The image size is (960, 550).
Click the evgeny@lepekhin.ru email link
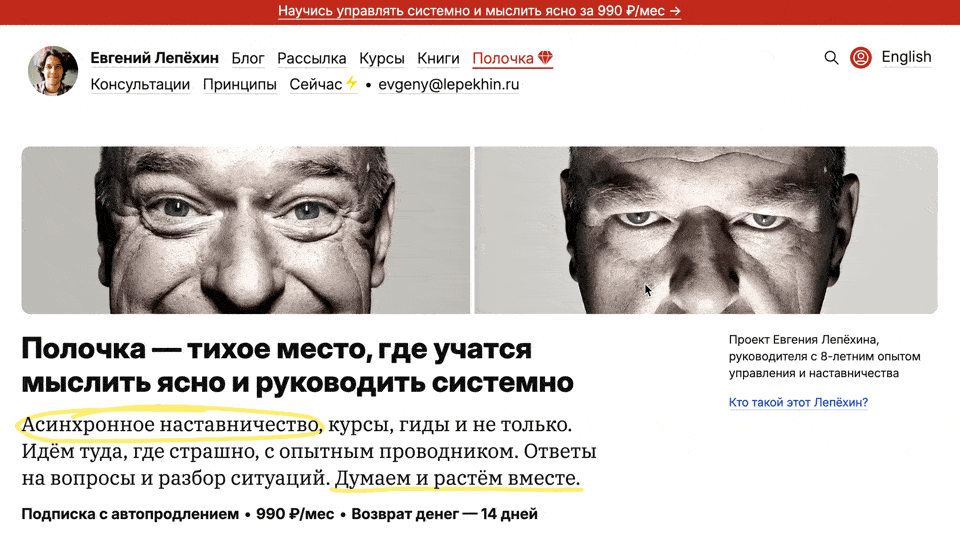tap(449, 85)
